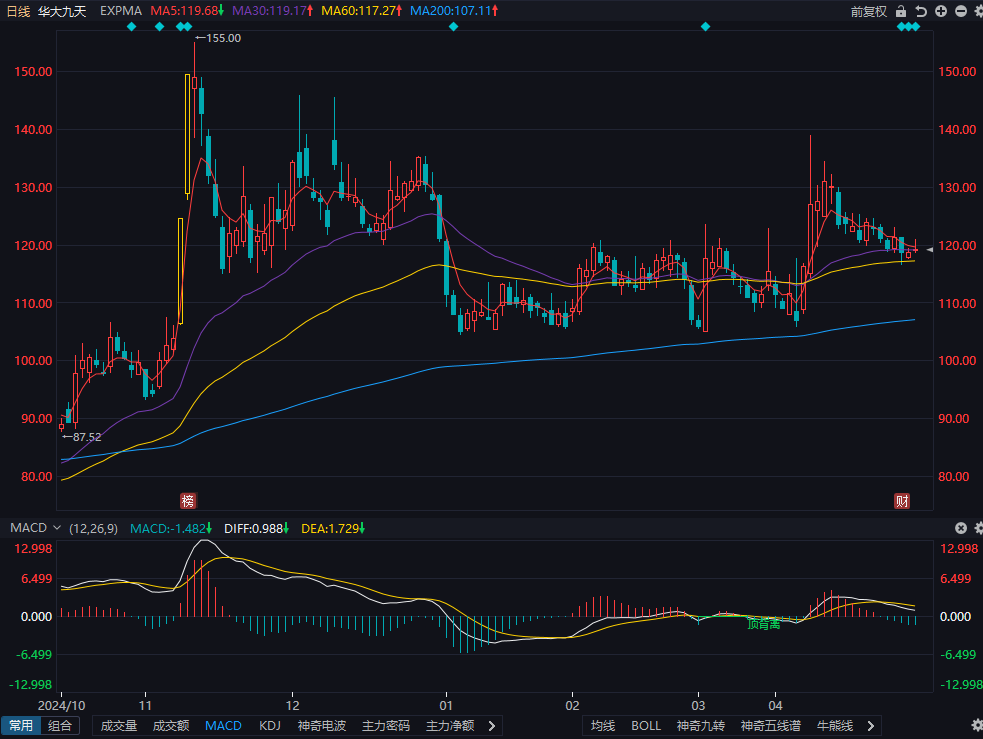Click the current price arrow on right axis
The width and height of the screenshot is (983, 739).
pos(930,249)
